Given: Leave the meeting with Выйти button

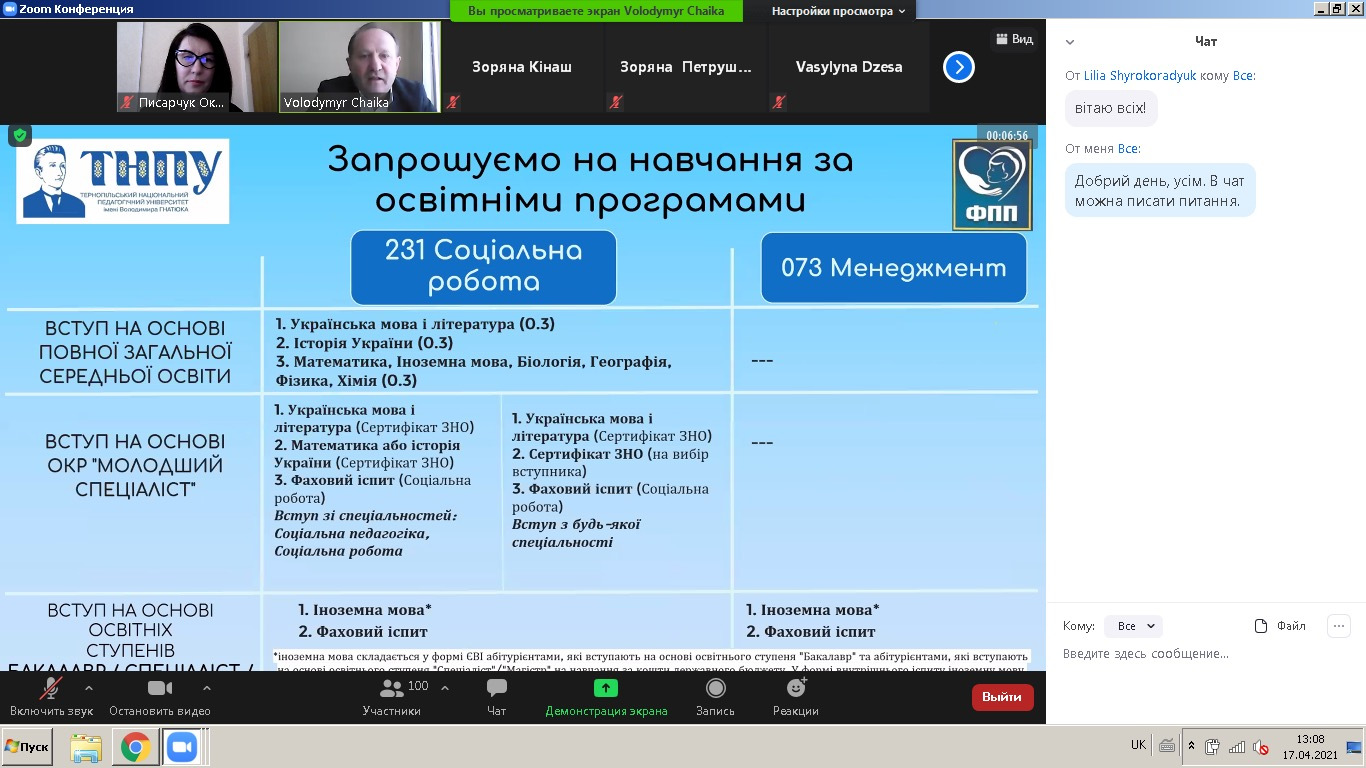Looking at the screenshot, I should click(1002, 697).
